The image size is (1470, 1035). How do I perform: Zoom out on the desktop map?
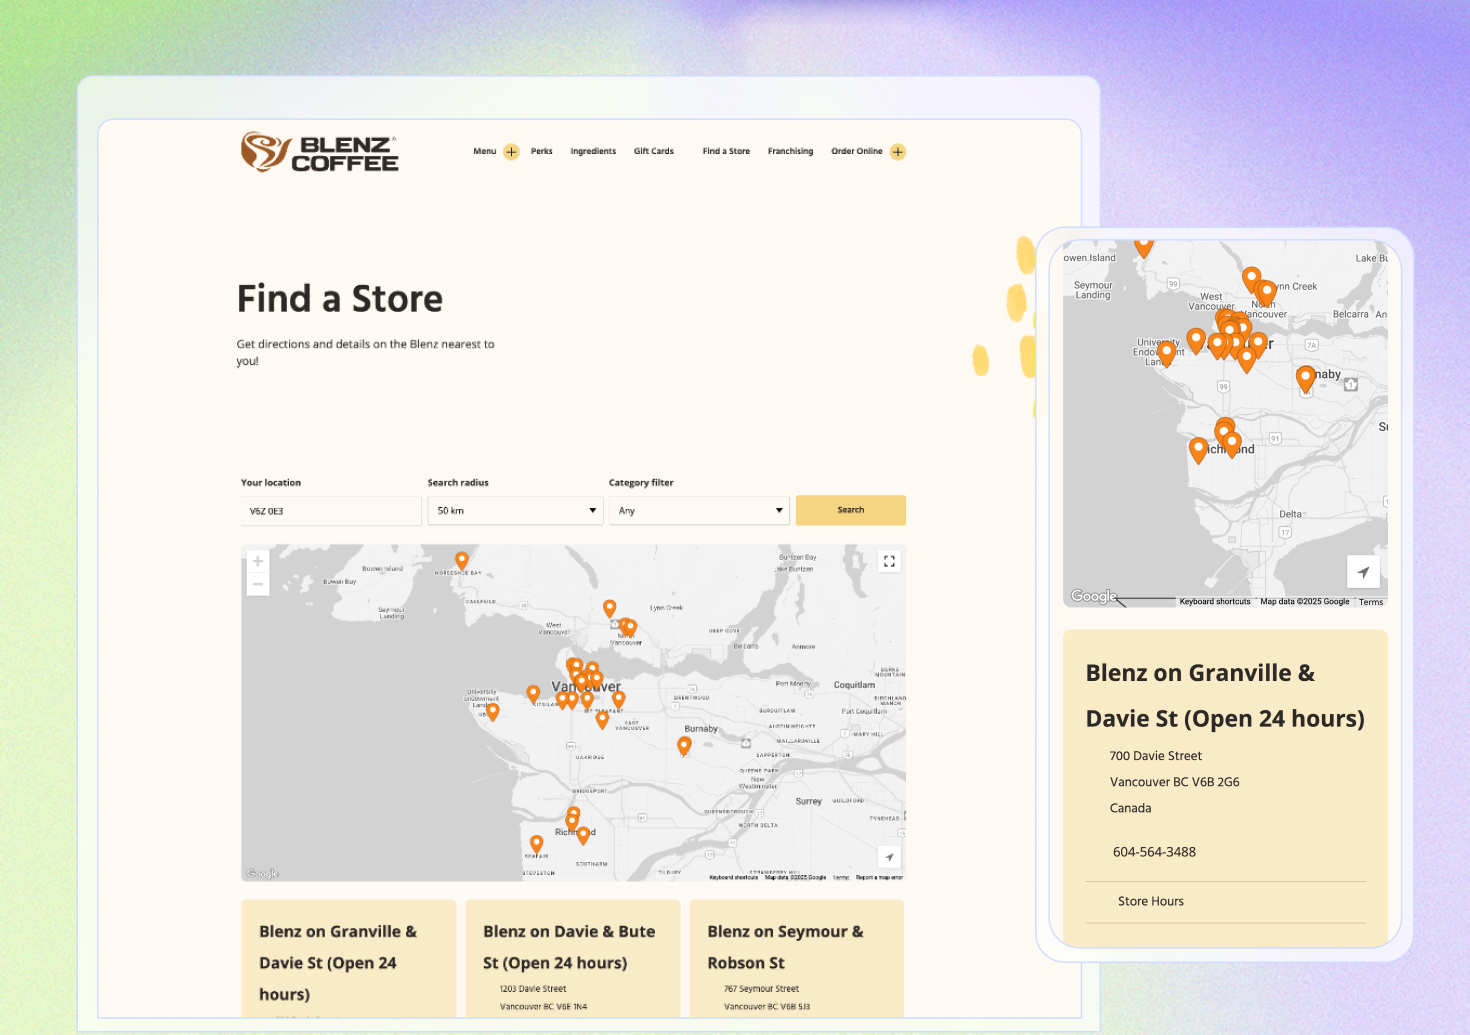coord(258,584)
